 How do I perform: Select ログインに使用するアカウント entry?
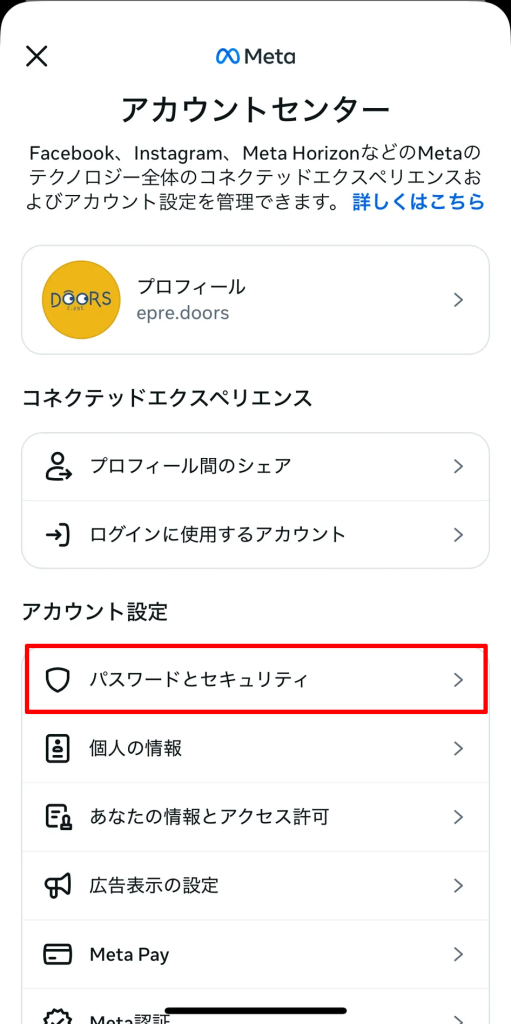[x=256, y=535]
